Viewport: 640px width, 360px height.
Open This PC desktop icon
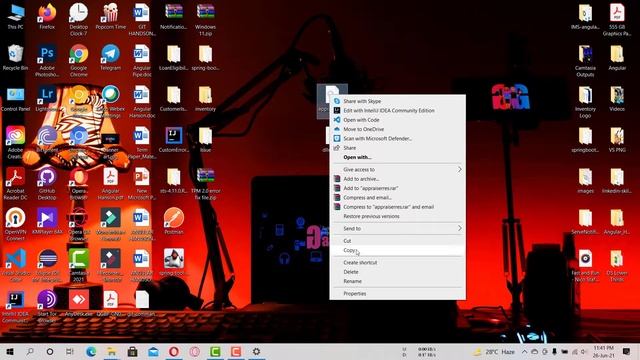(16, 17)
